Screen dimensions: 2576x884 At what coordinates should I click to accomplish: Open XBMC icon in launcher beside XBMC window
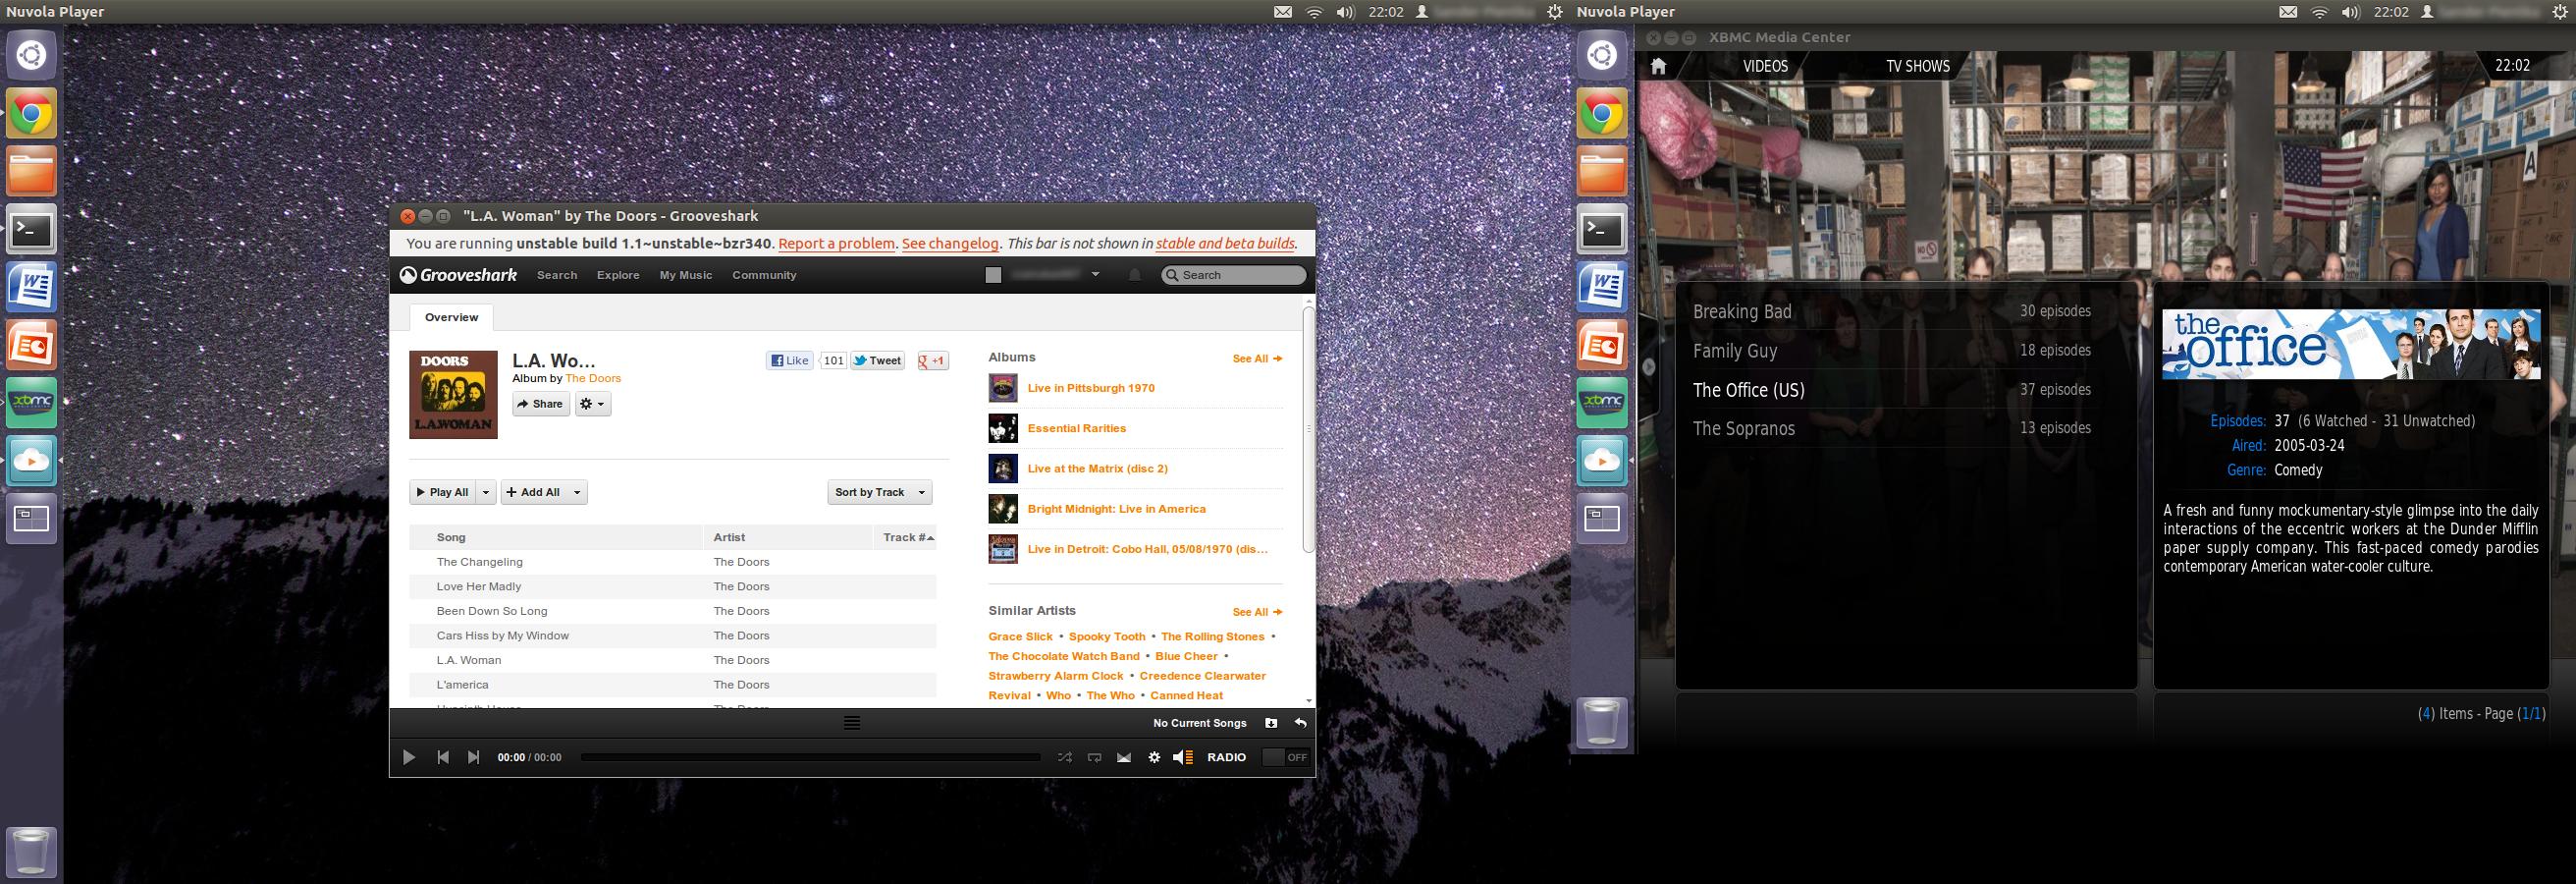[x=1602, y=403]
